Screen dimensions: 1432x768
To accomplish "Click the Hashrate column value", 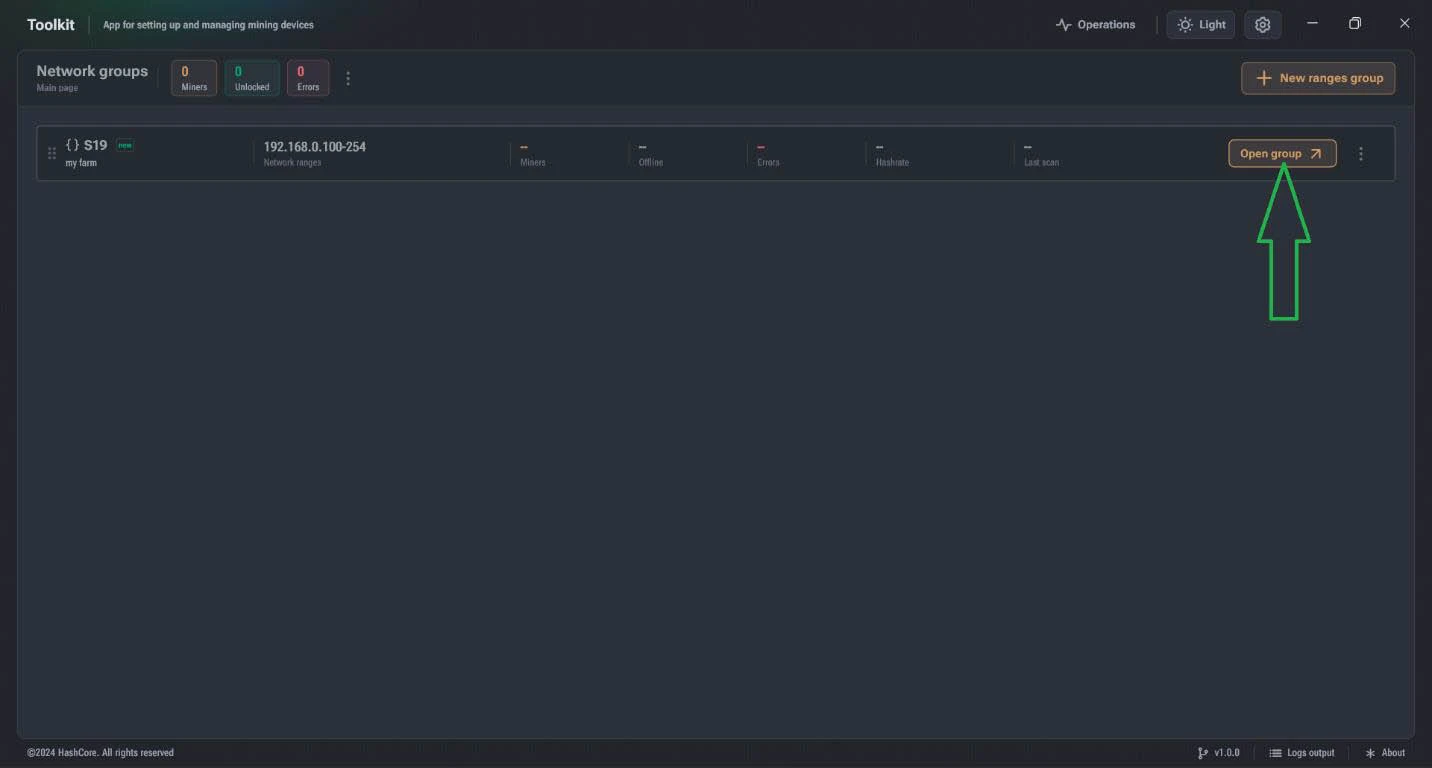I will point(879,148).
